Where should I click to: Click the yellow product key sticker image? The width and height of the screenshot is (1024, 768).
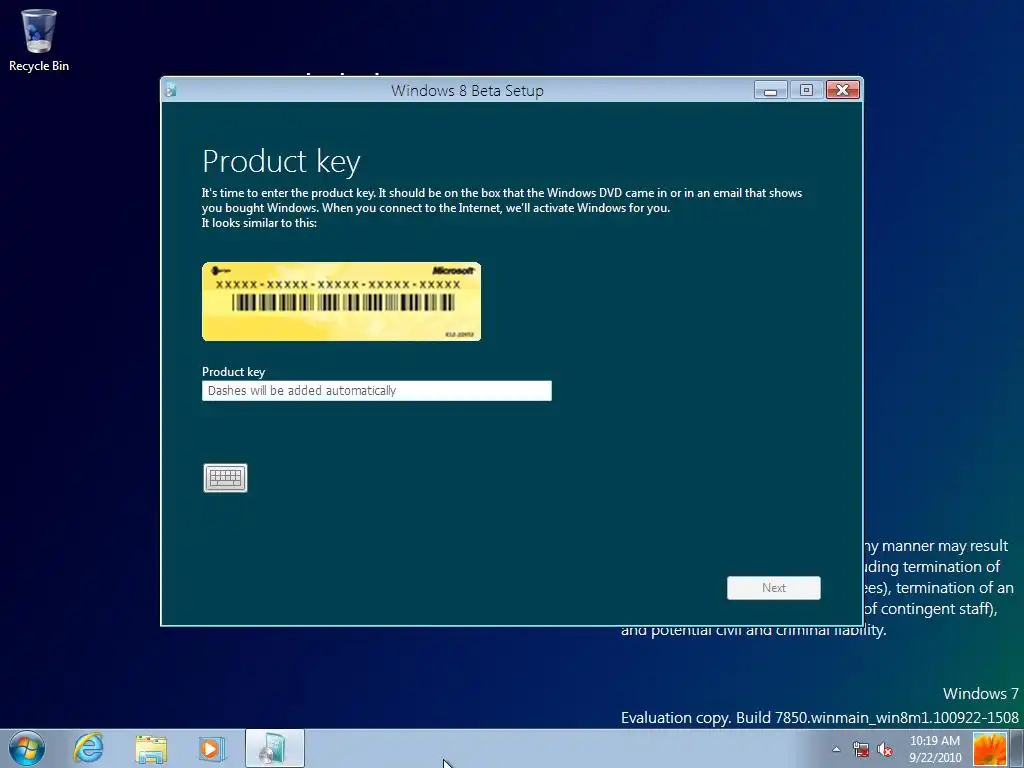click(342, 302)
